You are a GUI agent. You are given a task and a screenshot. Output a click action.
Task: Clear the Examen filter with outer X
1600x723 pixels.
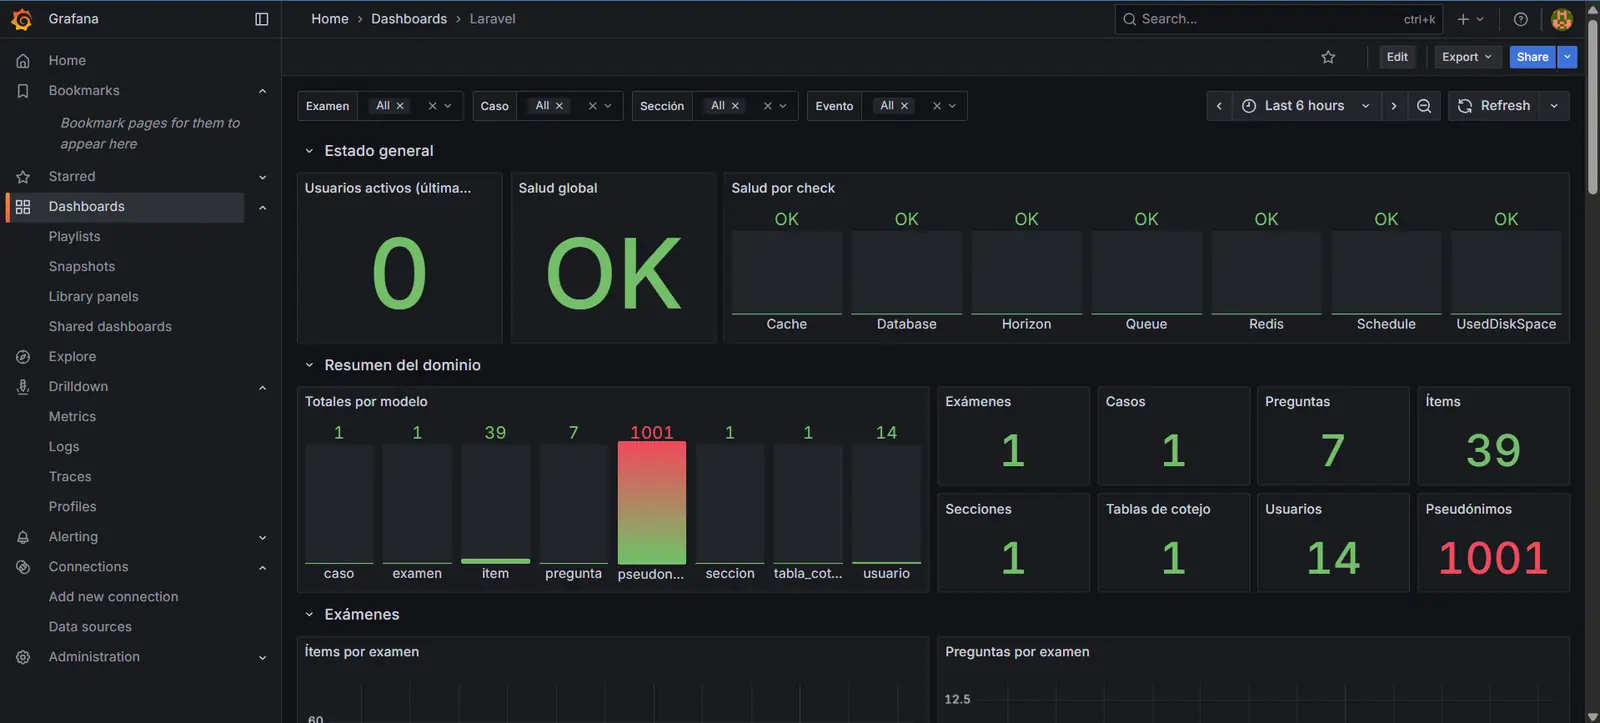(432, 106)
